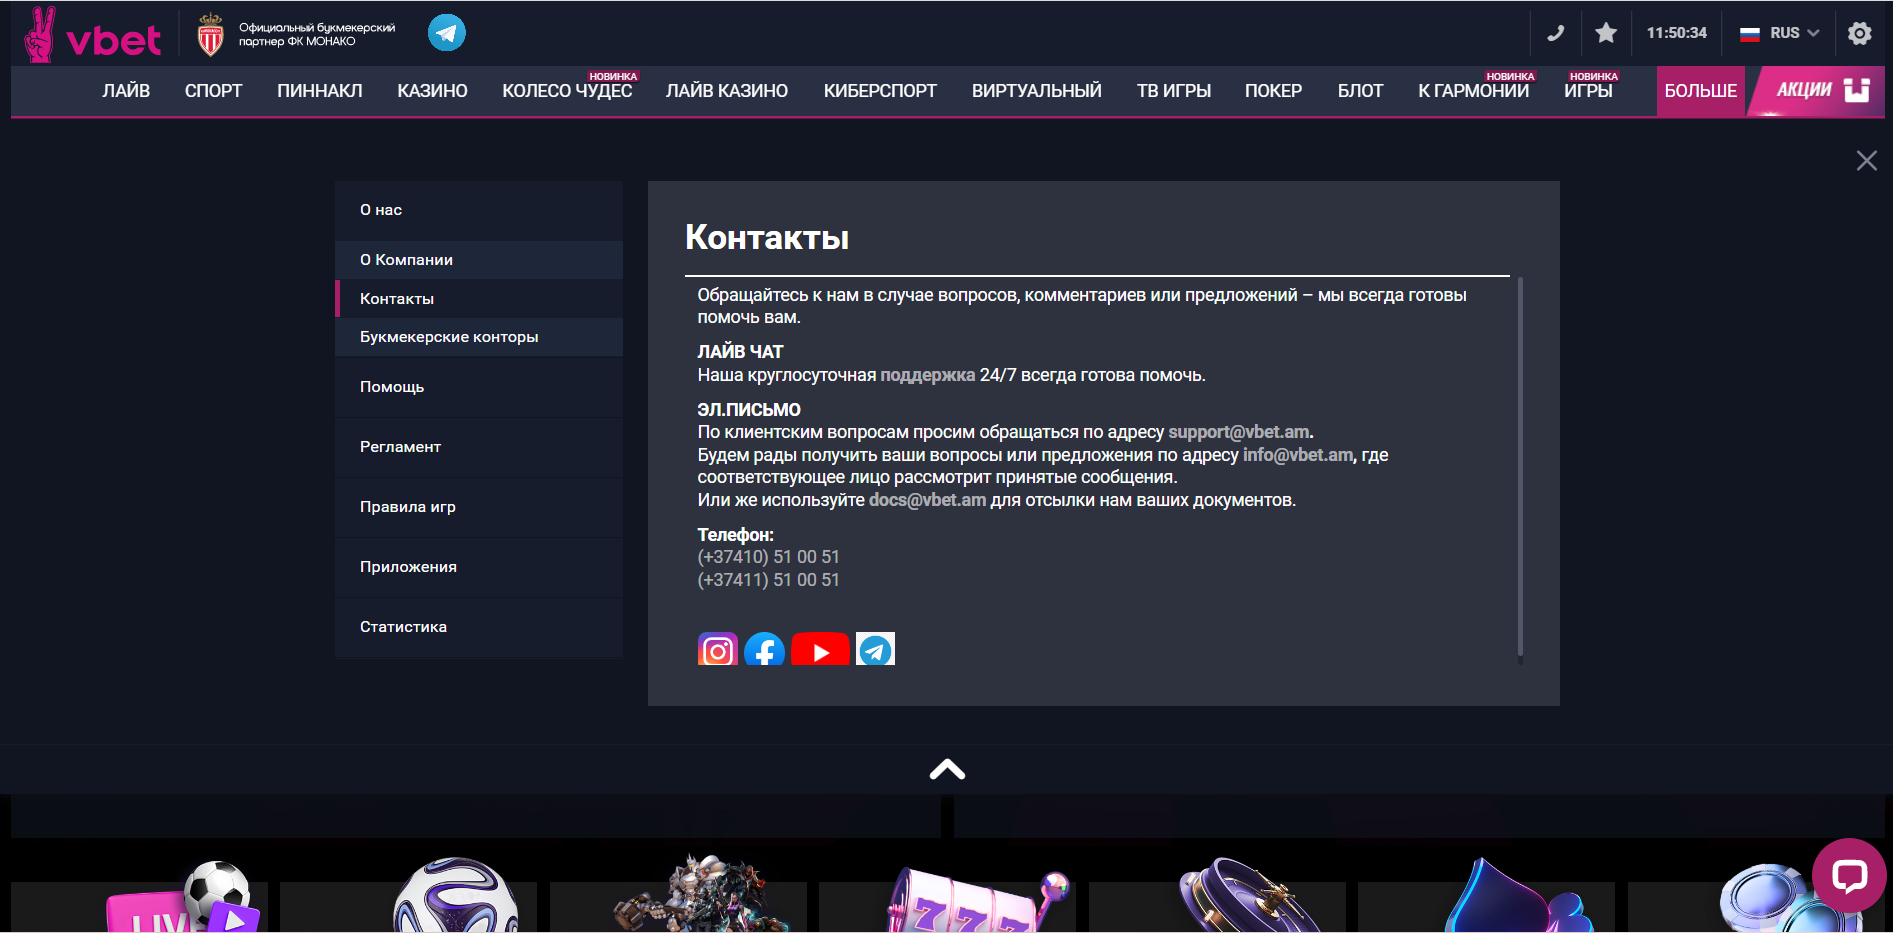Open ТВ ИГРЫ menu item

(1174, 91)
